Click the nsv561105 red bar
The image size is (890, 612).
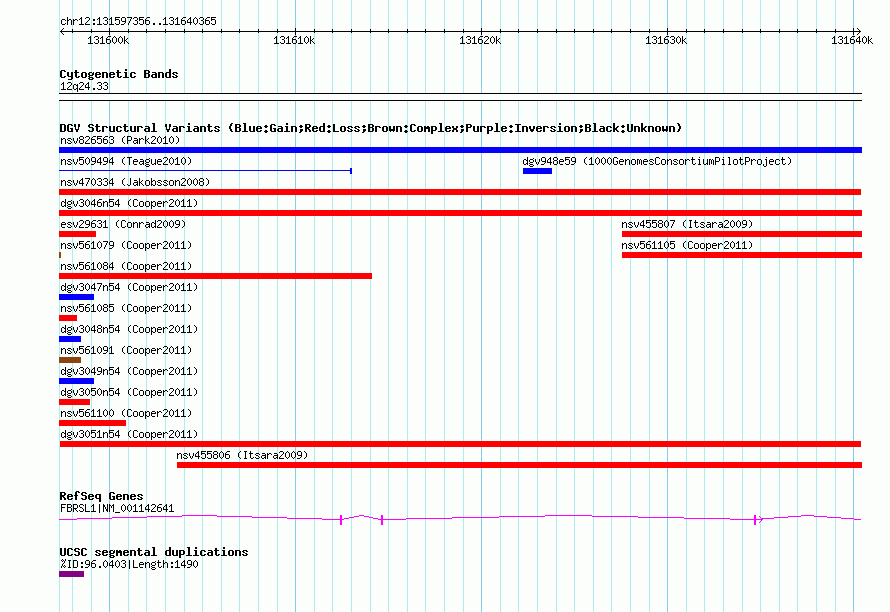pos(742,255)
